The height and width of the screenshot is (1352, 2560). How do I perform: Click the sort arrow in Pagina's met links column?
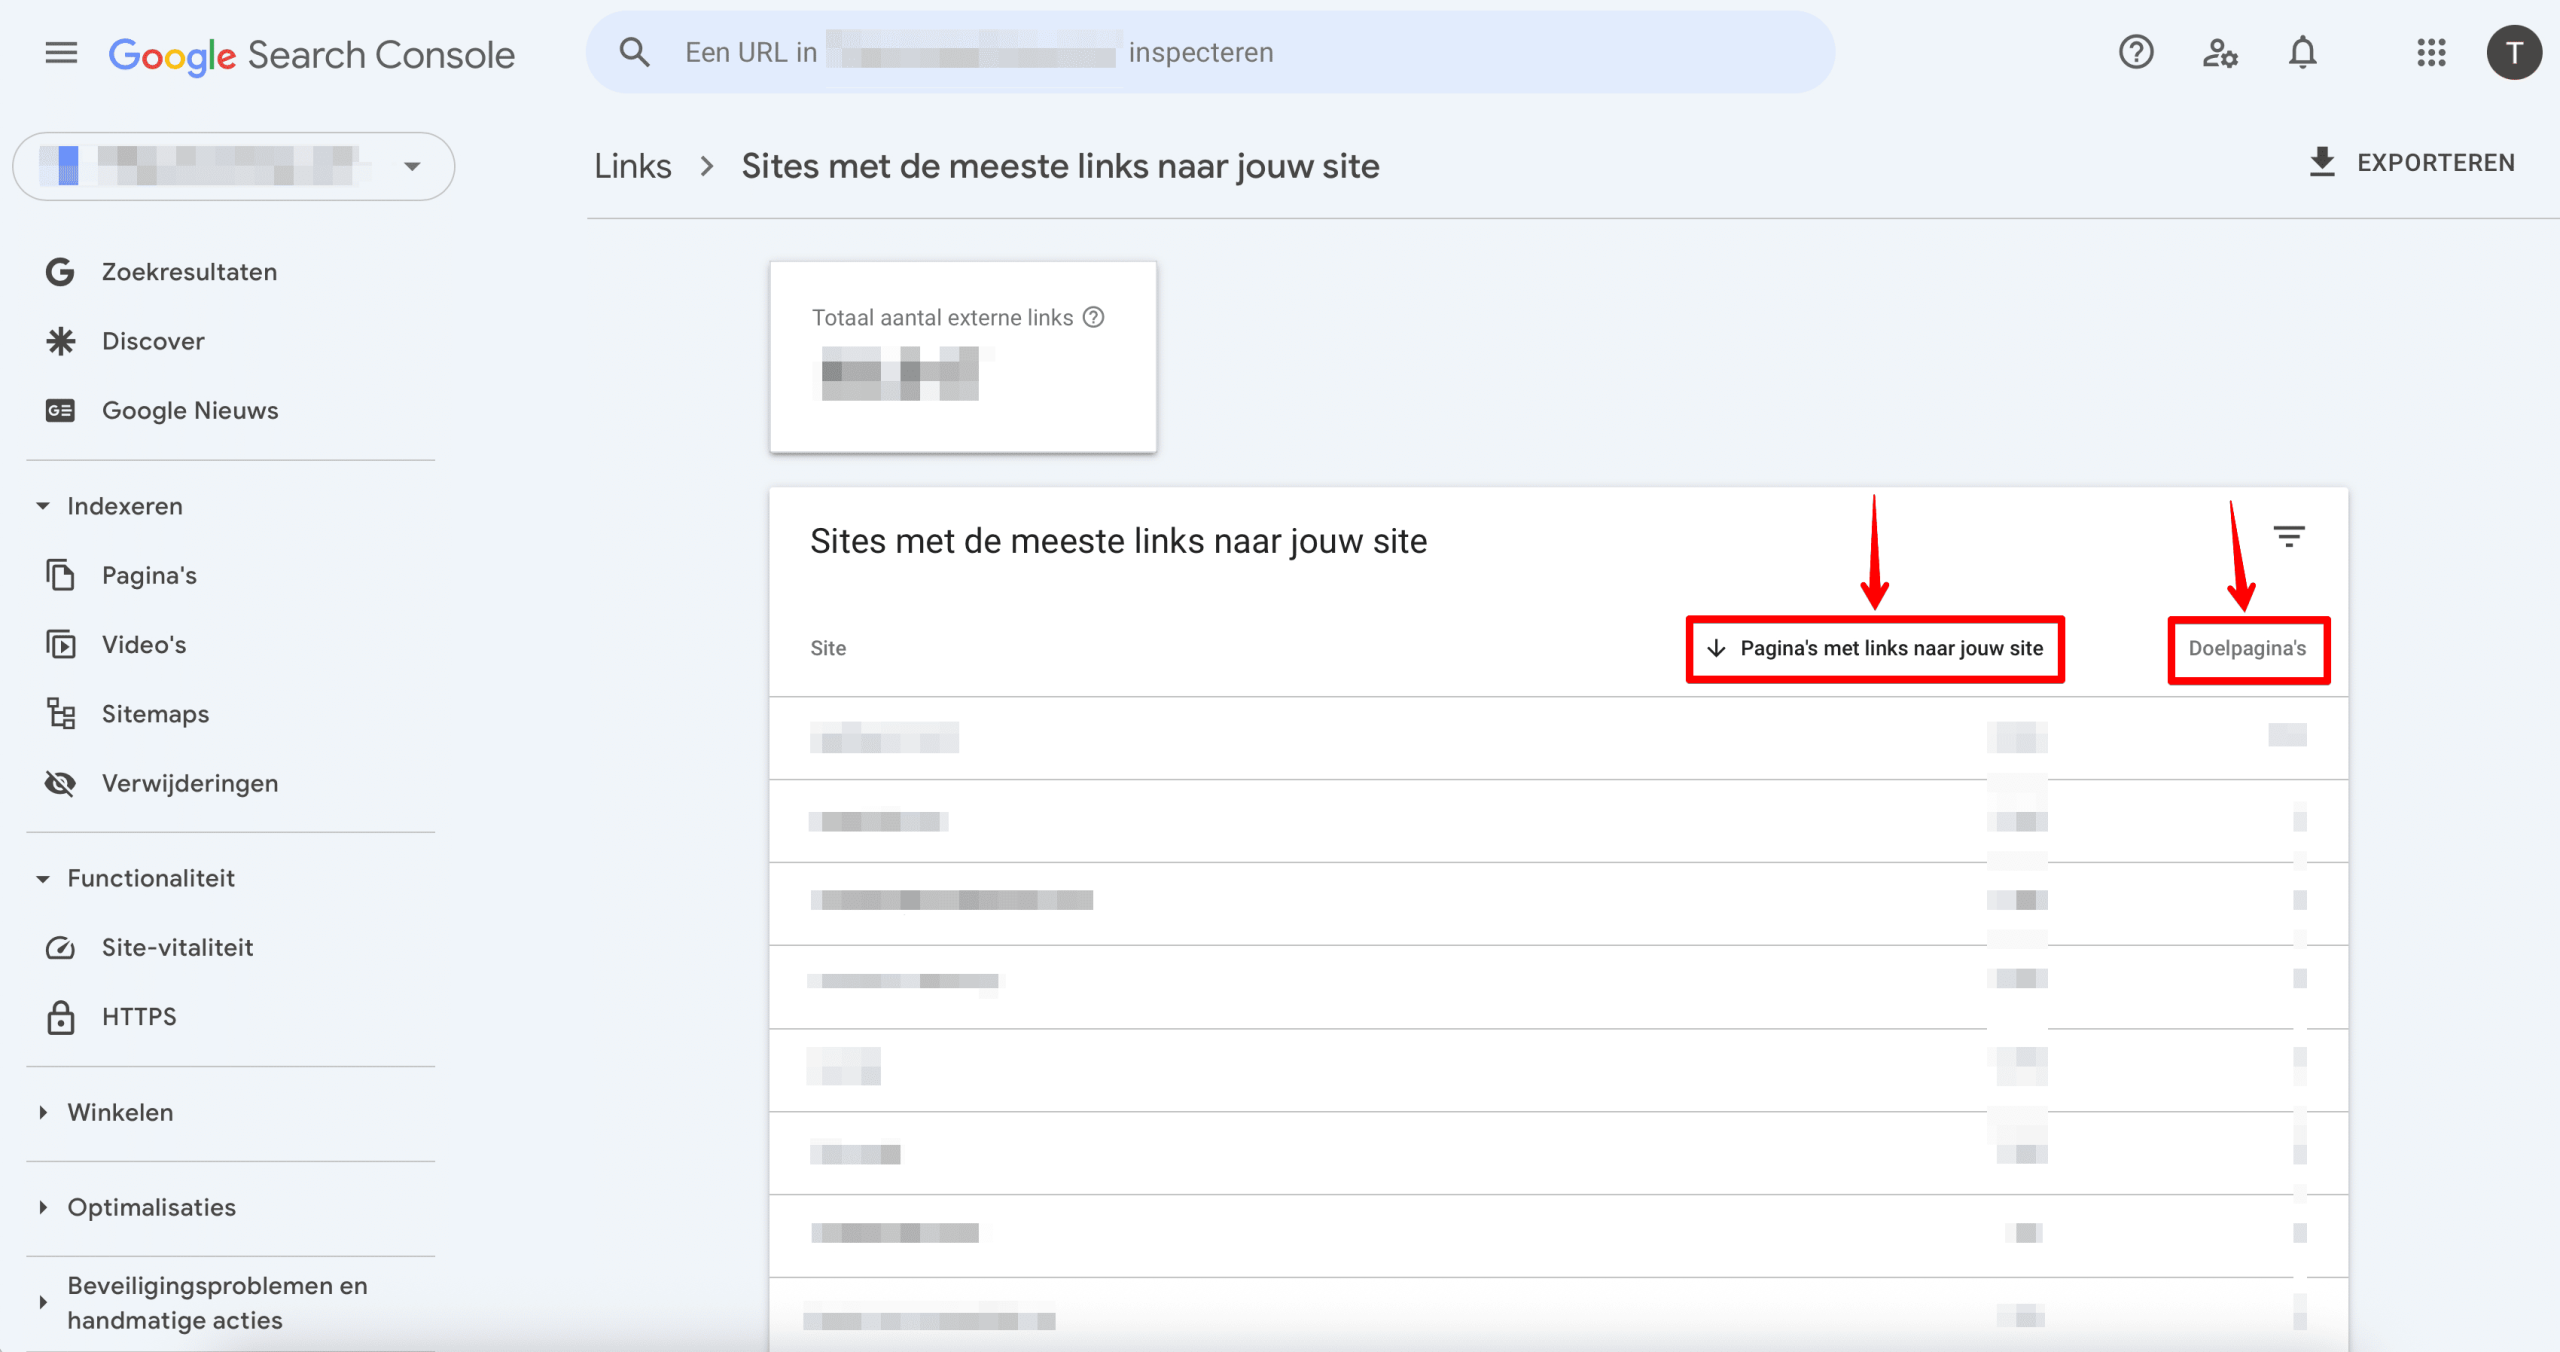pyautogui.click(x=1716, y=648)
